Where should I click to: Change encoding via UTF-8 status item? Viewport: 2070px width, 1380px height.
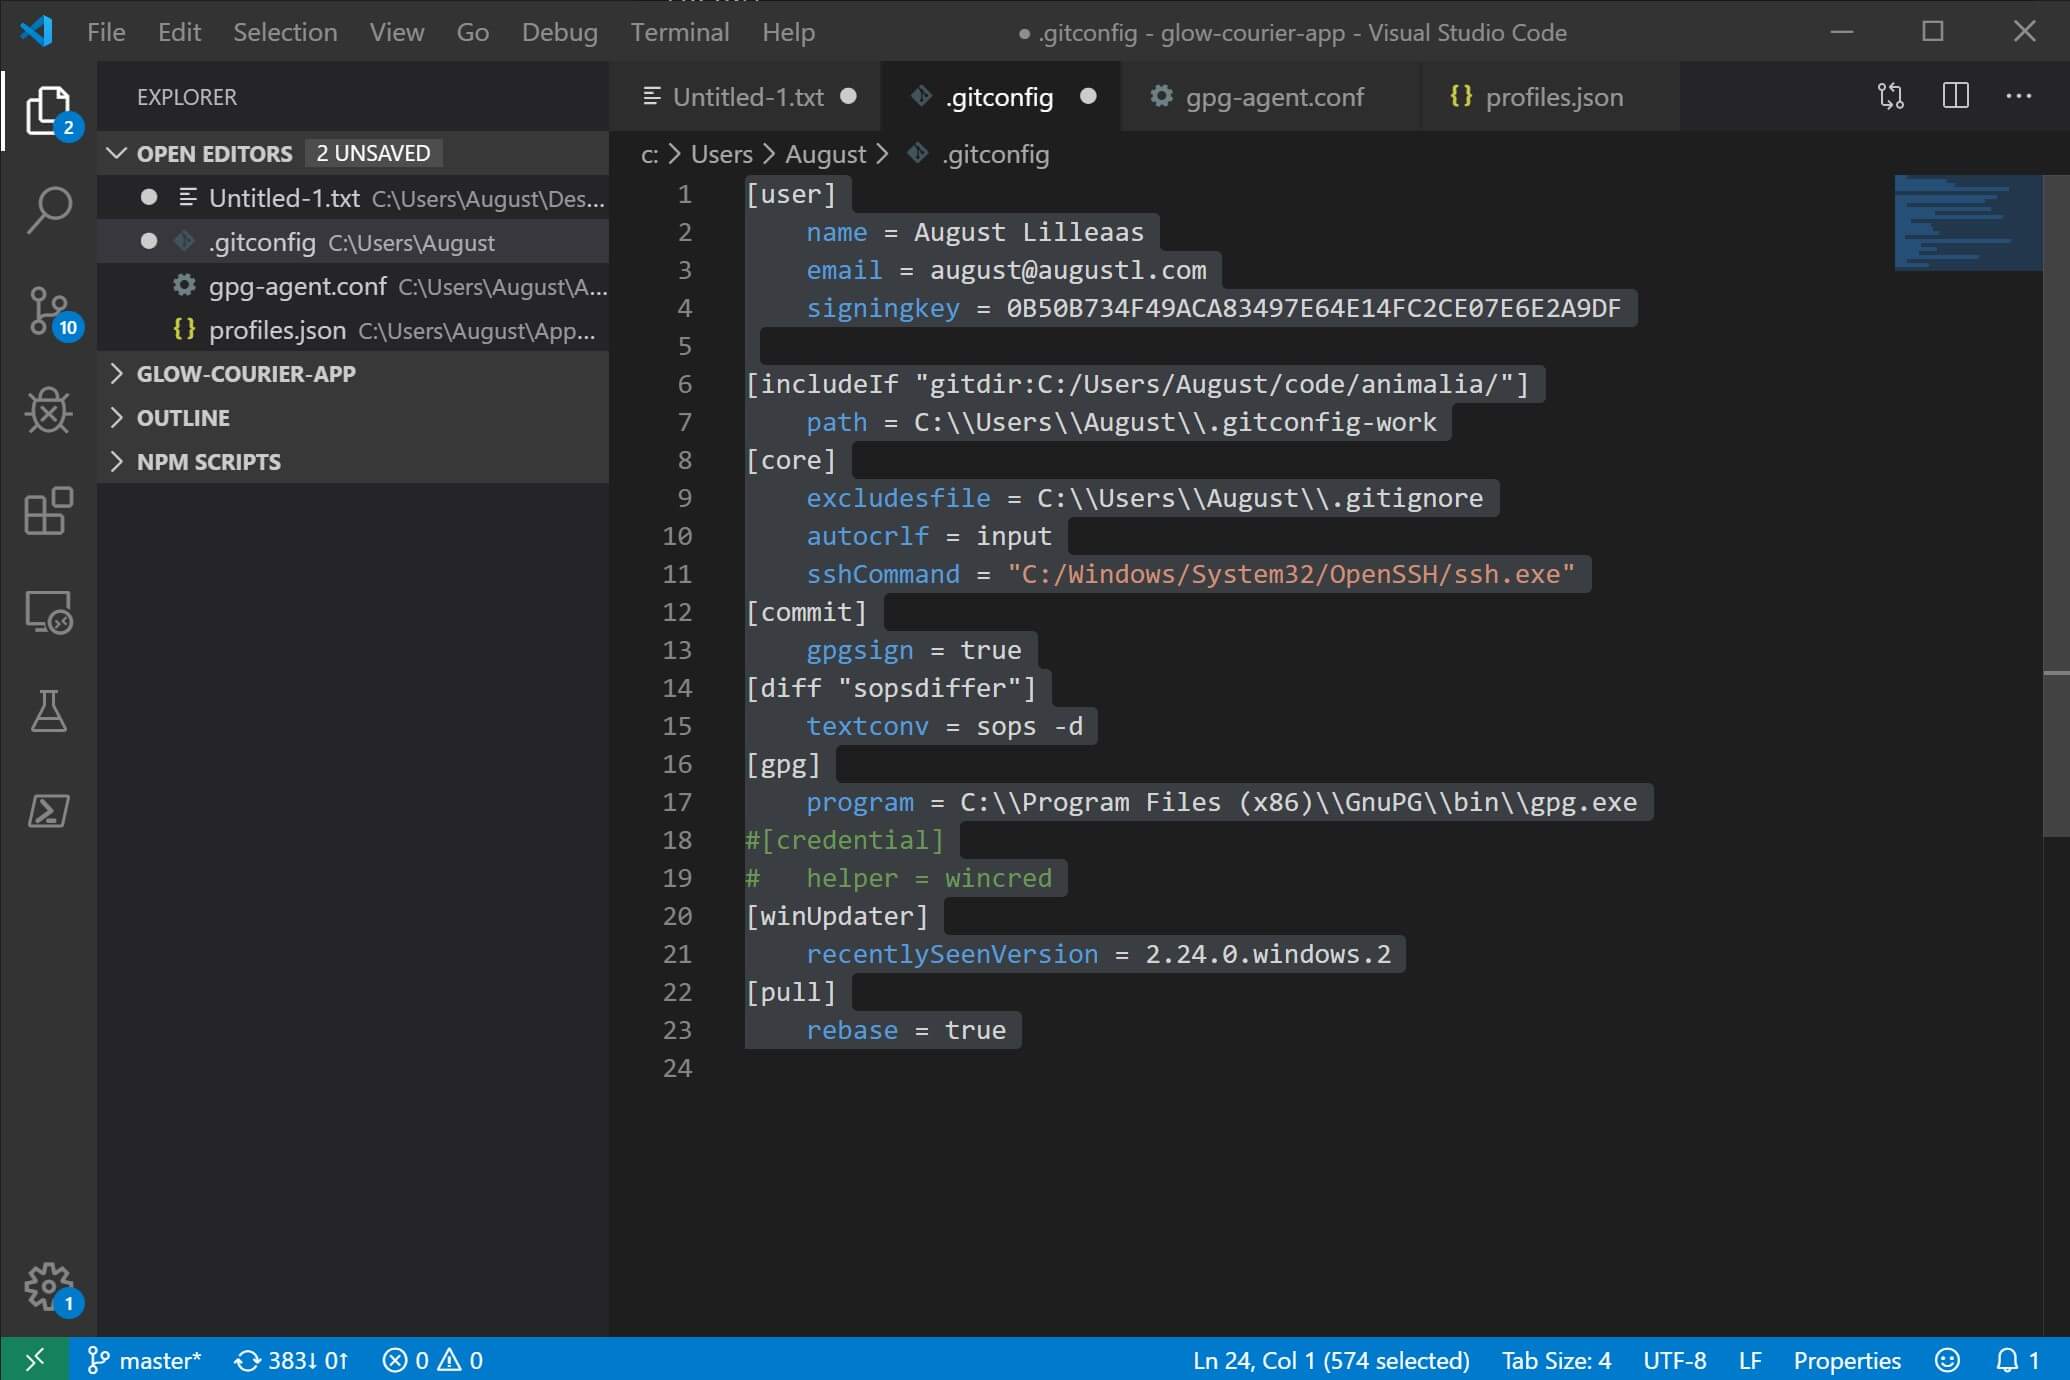click(x=1675, y=1360)
